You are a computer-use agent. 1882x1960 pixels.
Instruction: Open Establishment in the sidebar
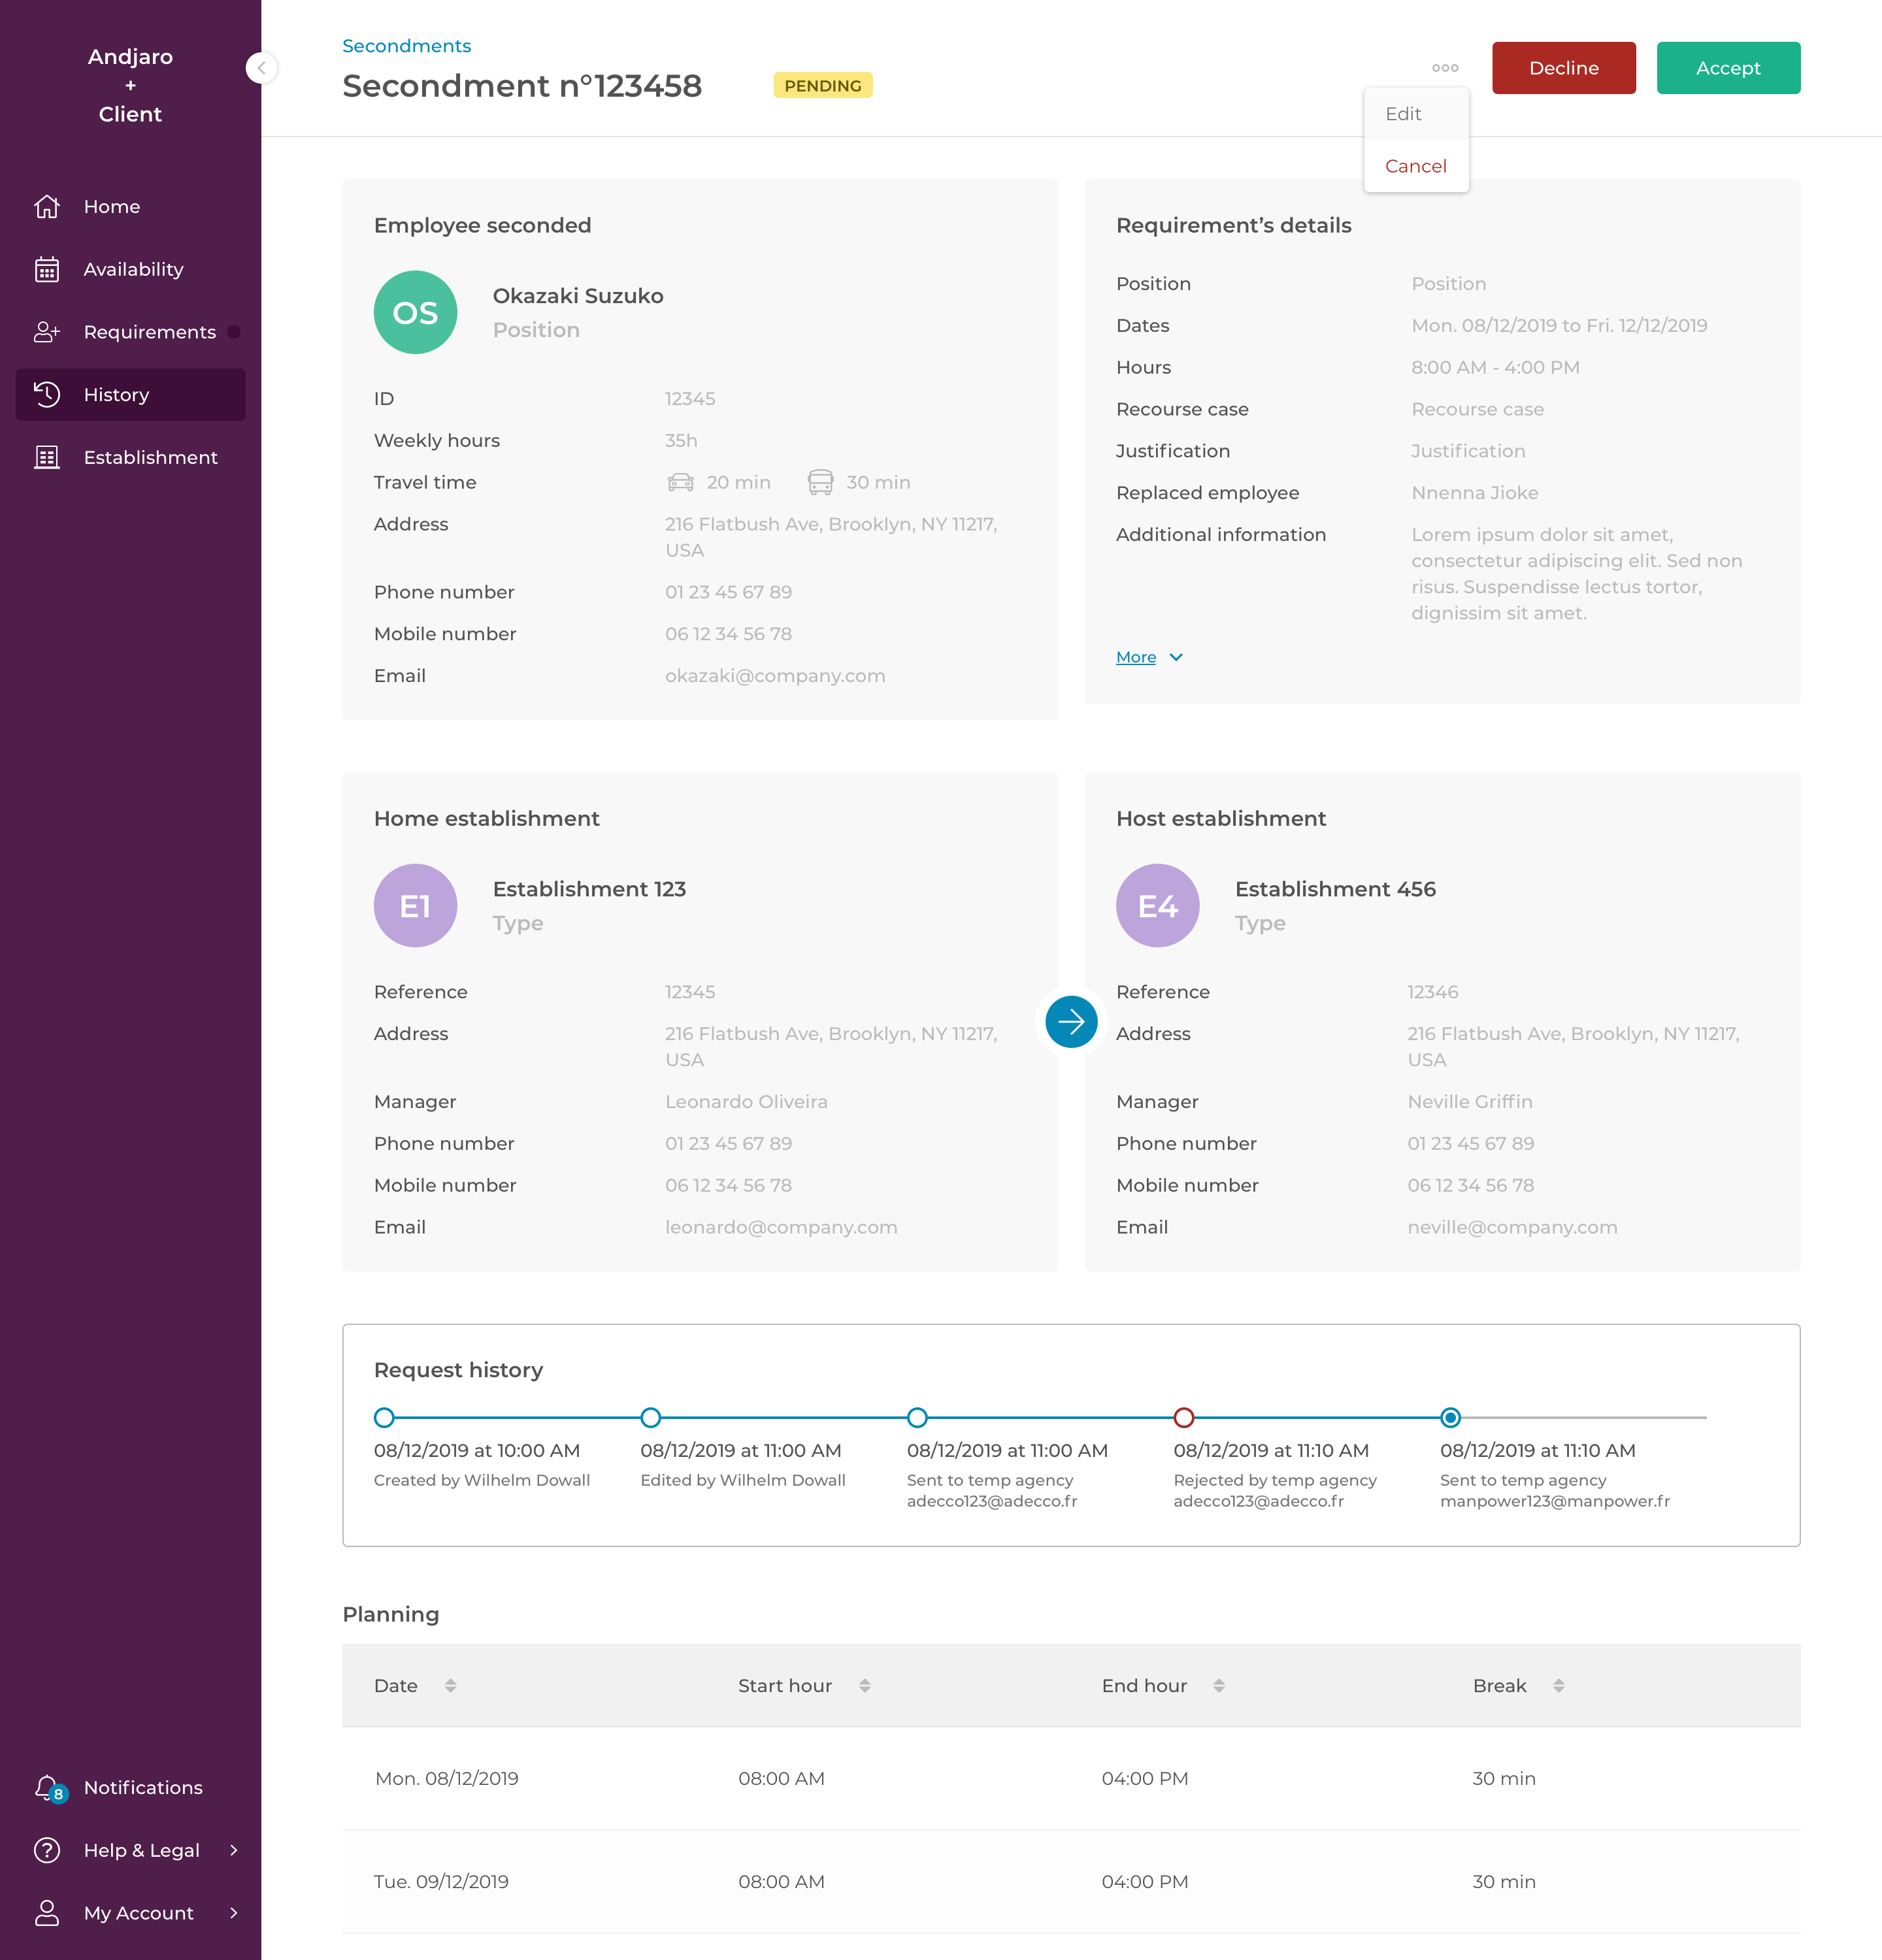coord(131,458)
